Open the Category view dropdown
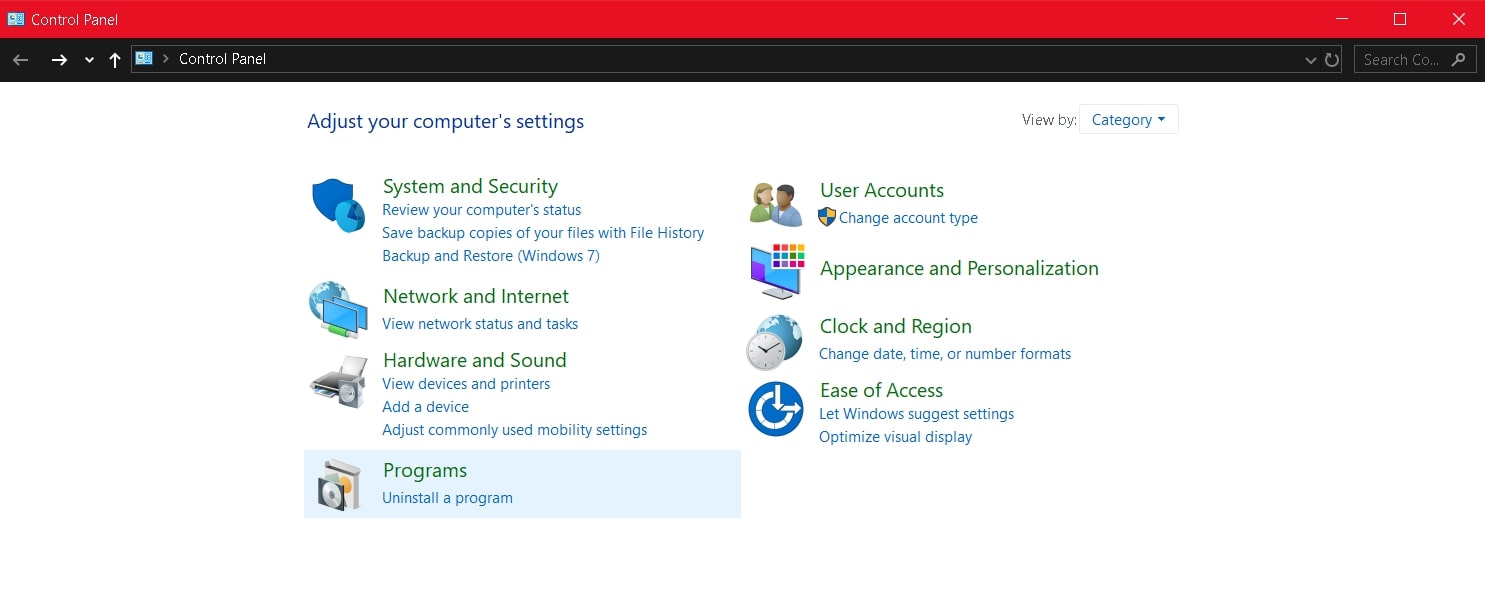 pyautogui.click(x=1128, y=119)
